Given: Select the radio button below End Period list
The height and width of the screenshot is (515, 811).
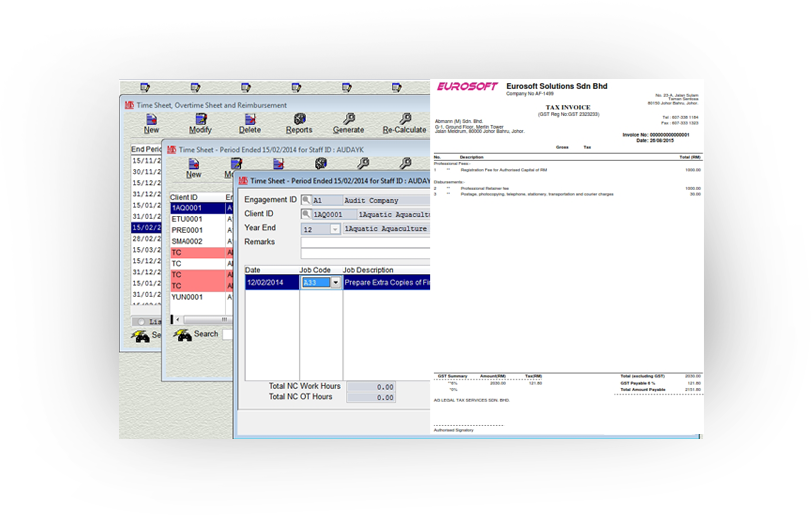Looking at the screenshot, I should click(x=141, y=321).
